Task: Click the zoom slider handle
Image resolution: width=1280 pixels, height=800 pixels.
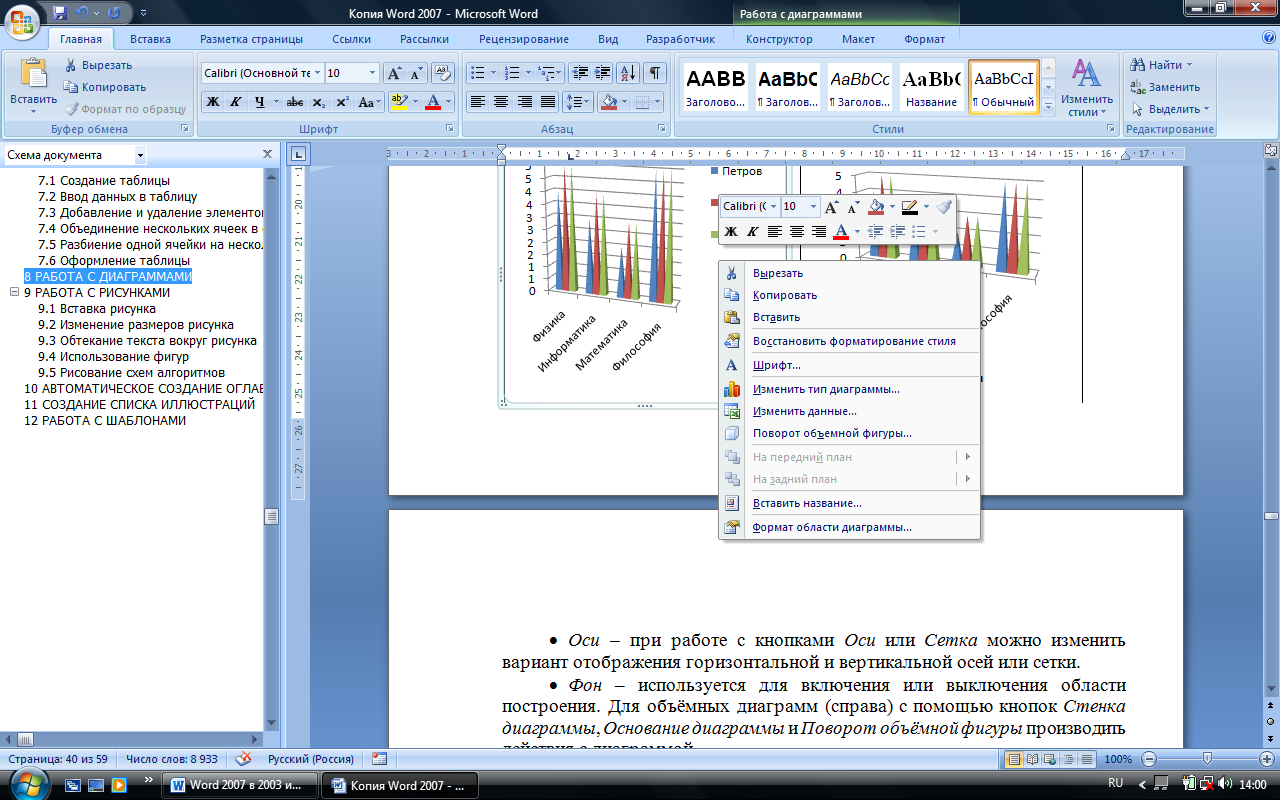Action: click(1208, 759)
